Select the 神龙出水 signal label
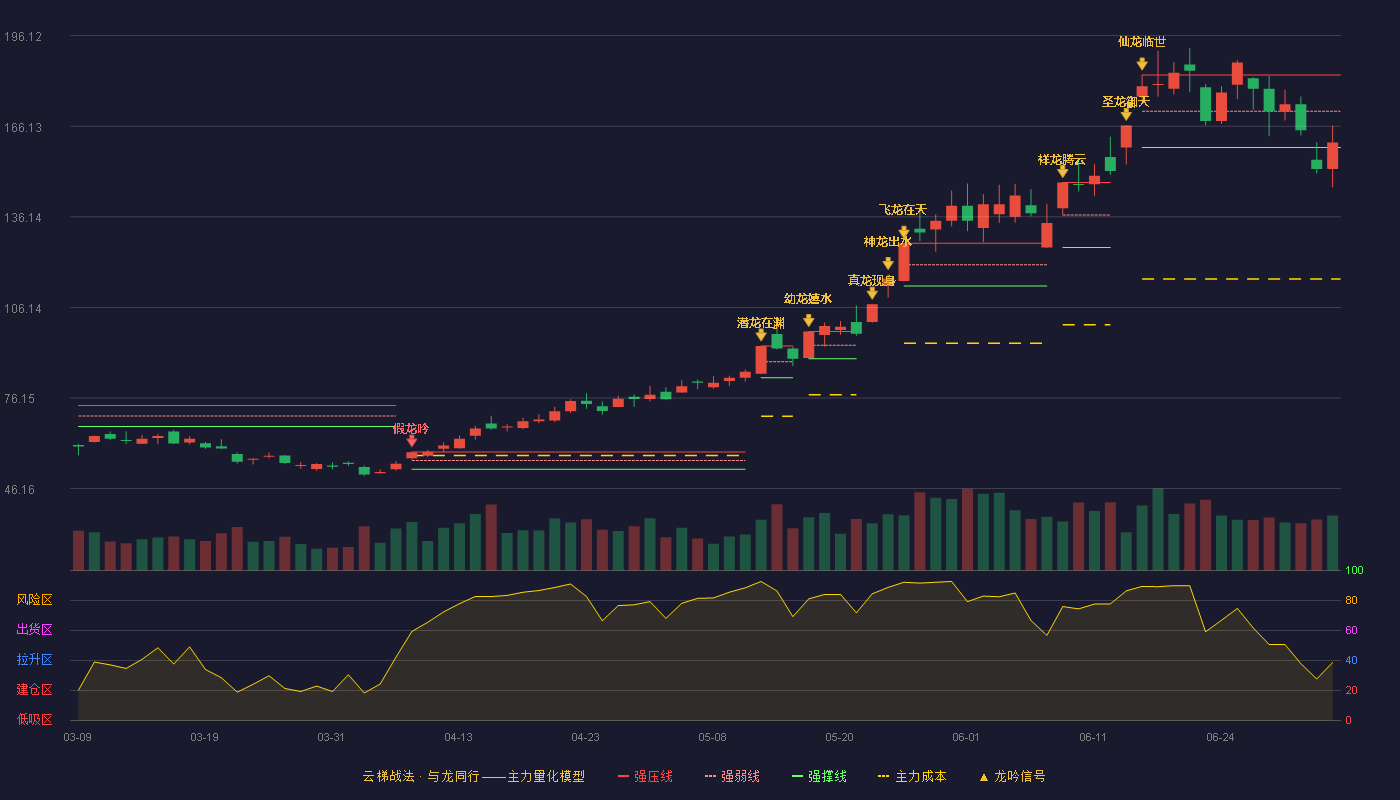Viewport: 1400px width, 800px height. point(888,242)
